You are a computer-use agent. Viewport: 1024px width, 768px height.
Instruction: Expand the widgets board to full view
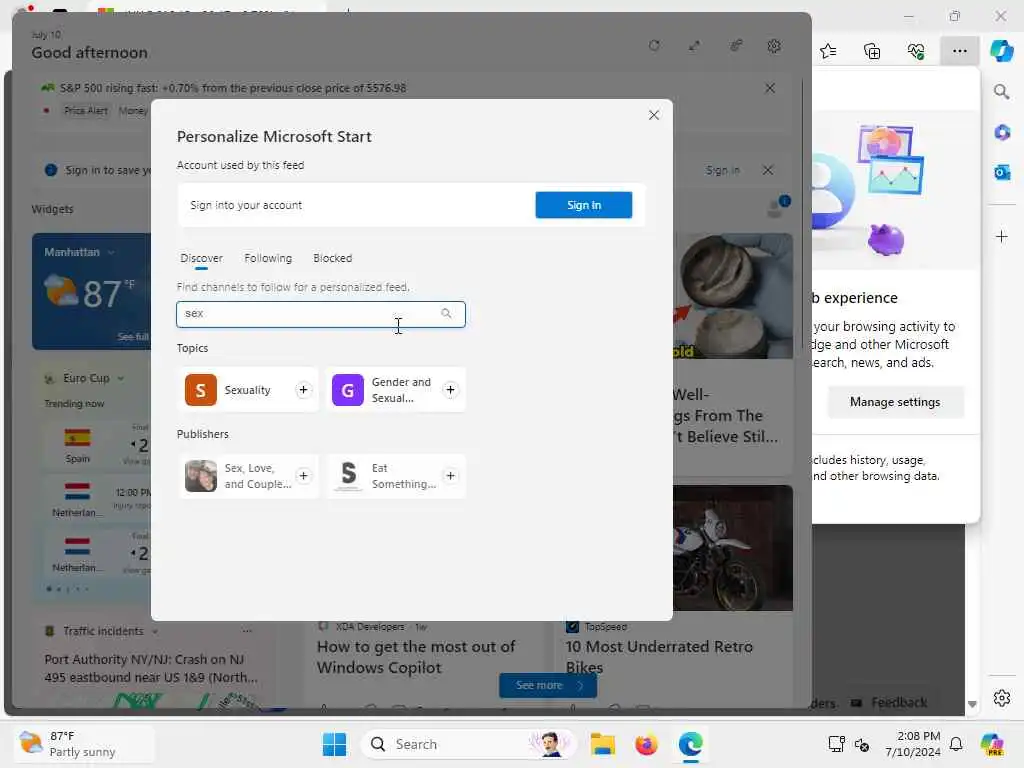[694, 46]
